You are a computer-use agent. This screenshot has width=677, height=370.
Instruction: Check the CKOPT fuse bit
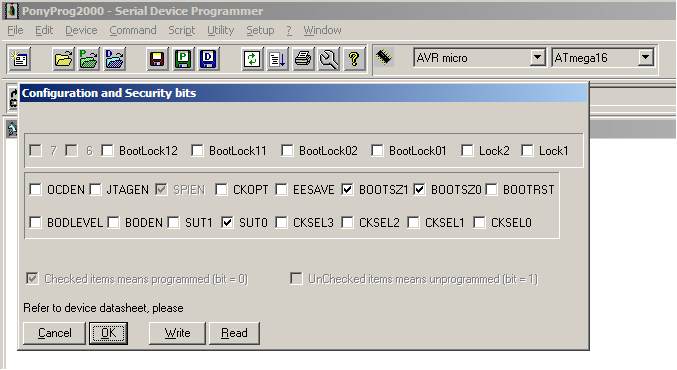click(x=221, y=189)
